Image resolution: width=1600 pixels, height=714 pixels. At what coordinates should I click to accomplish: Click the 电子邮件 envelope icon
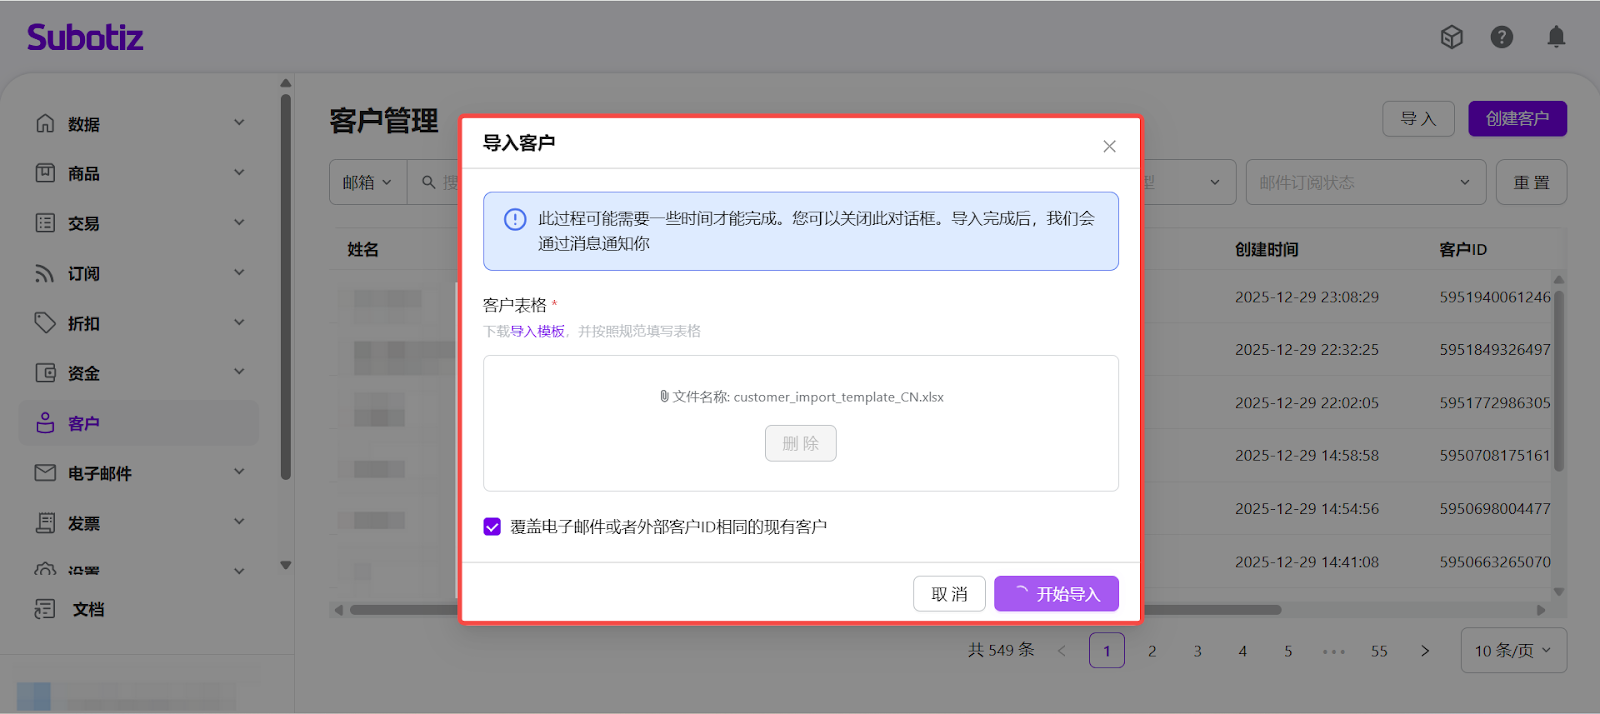(x=45, y=473)
